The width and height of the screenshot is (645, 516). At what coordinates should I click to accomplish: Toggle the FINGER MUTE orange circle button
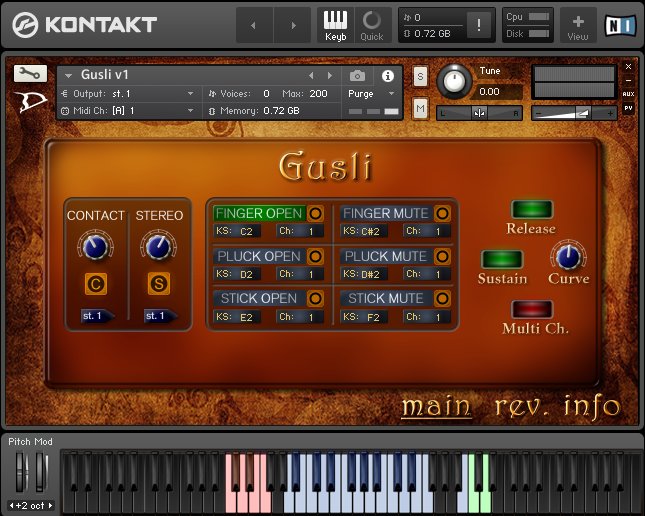click(443, 214)
